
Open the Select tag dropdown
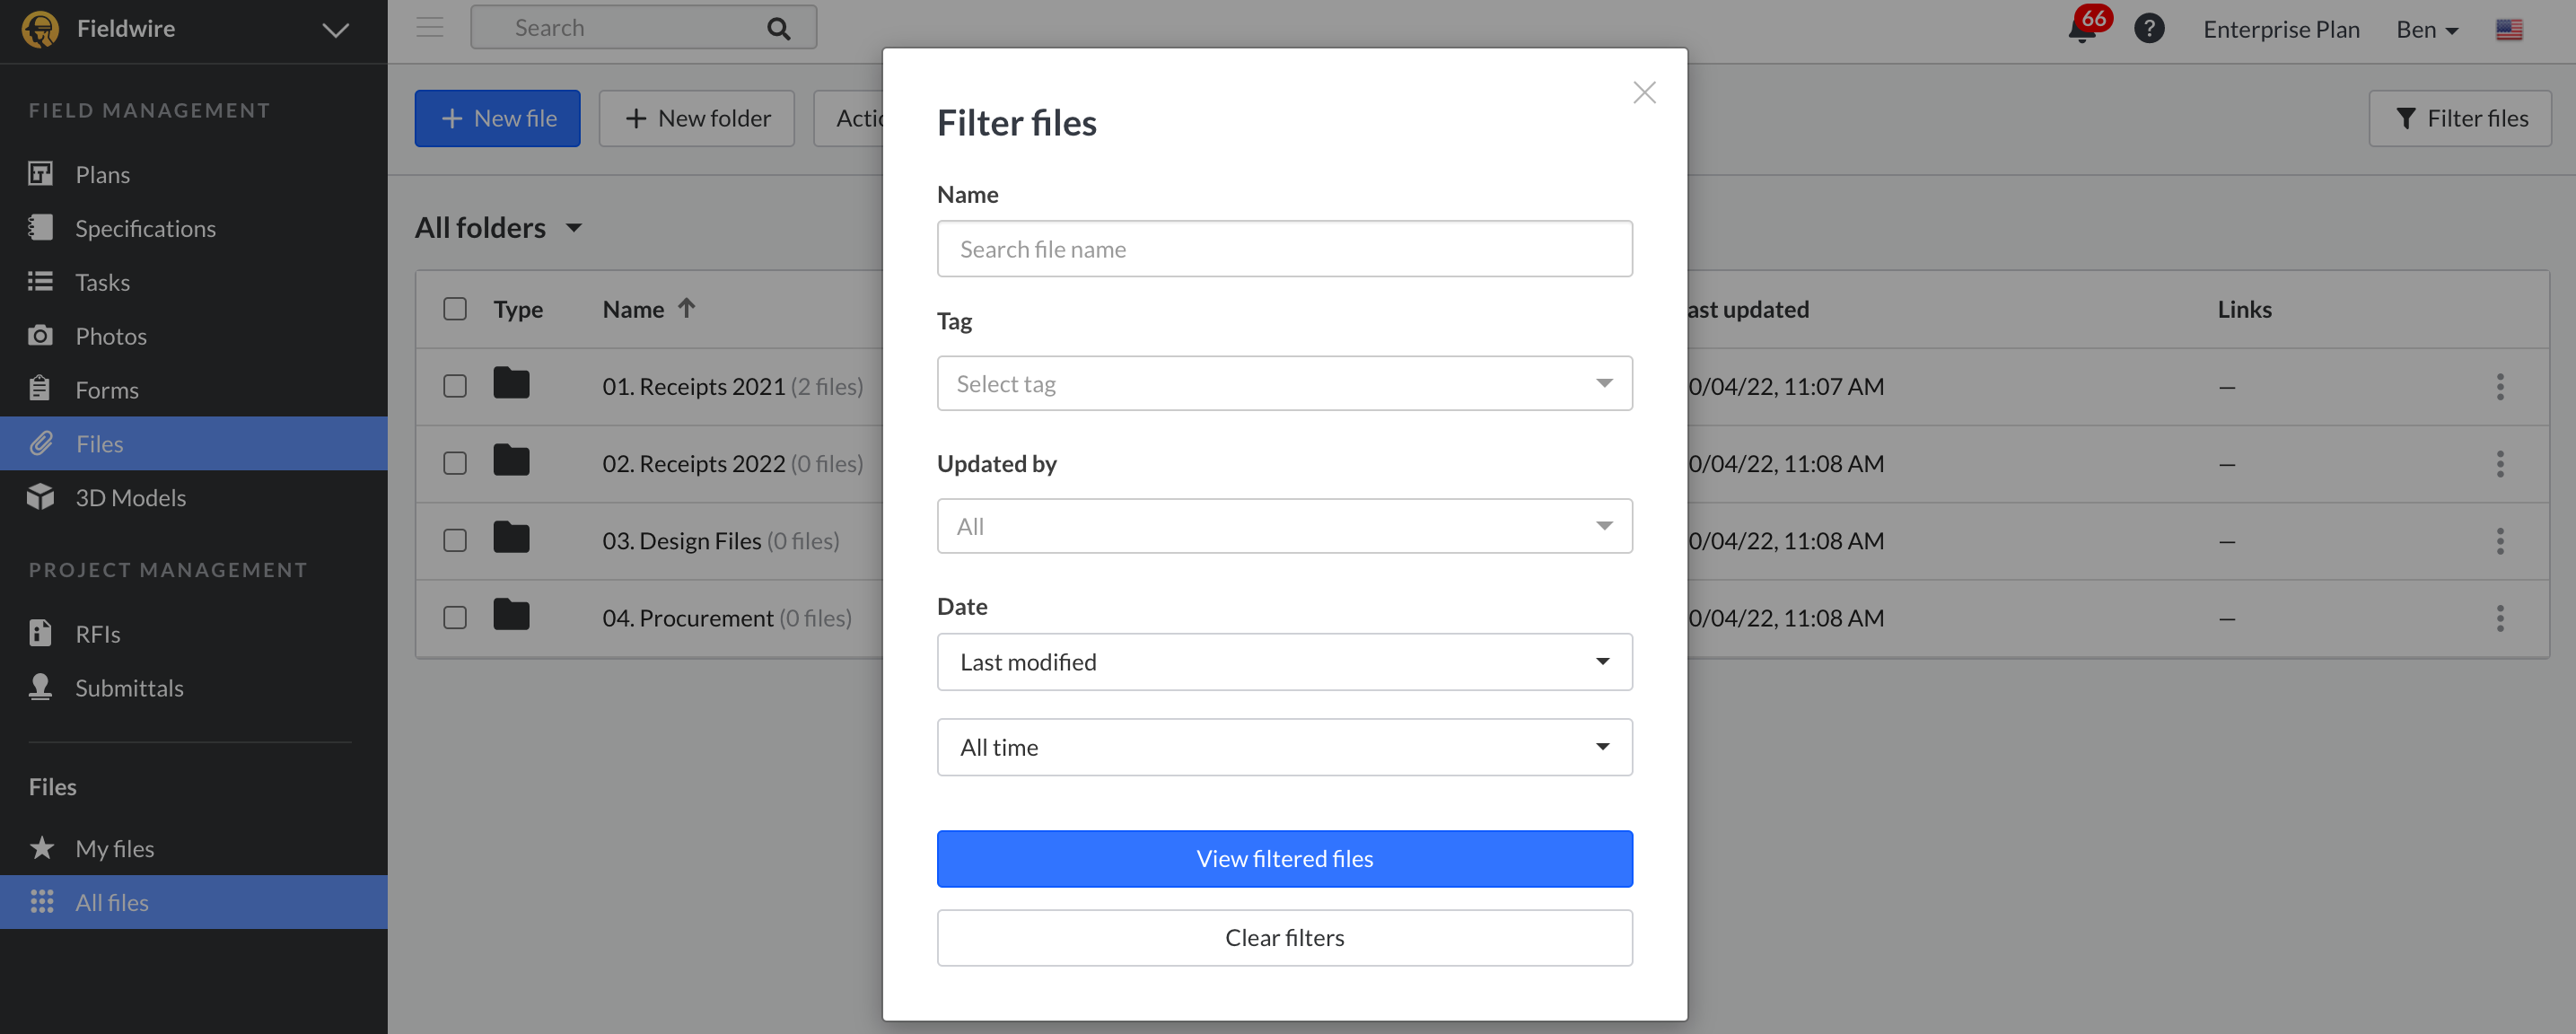1284,384
